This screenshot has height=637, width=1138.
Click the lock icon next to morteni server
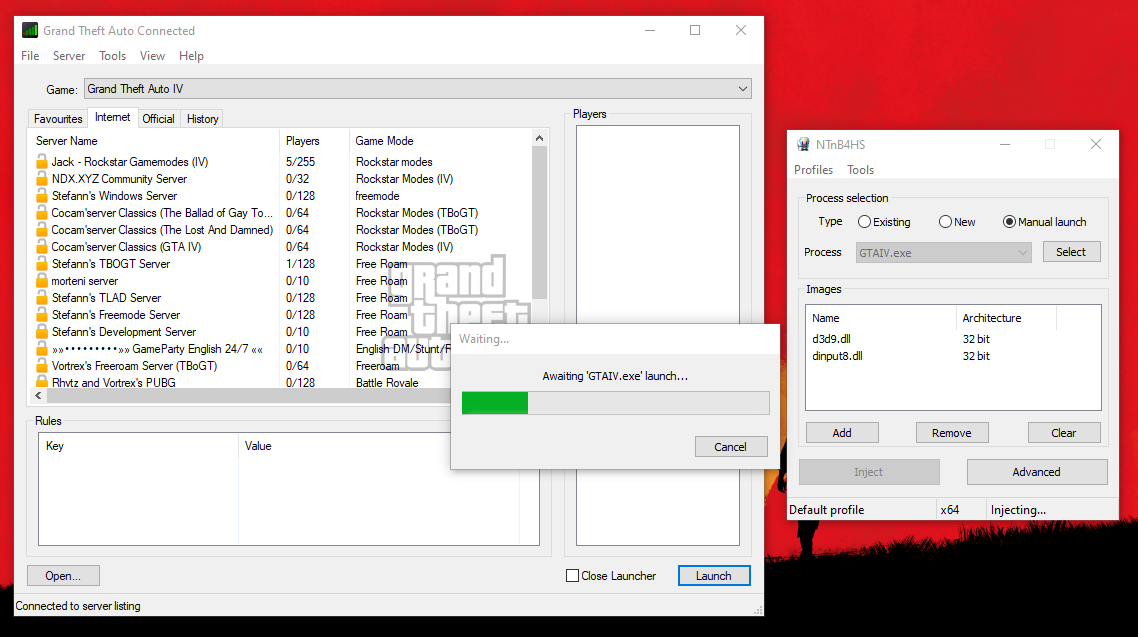(x=42, y=281)
